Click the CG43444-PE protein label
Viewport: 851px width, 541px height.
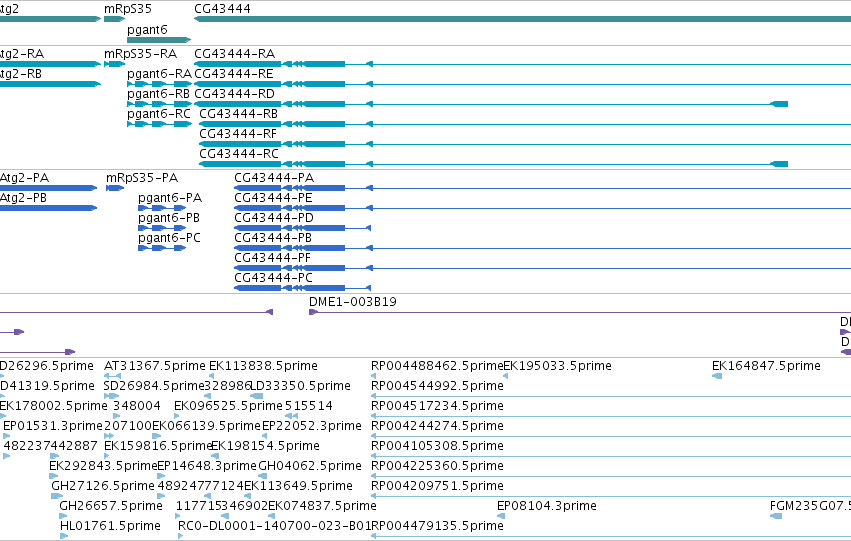(274, 198)
